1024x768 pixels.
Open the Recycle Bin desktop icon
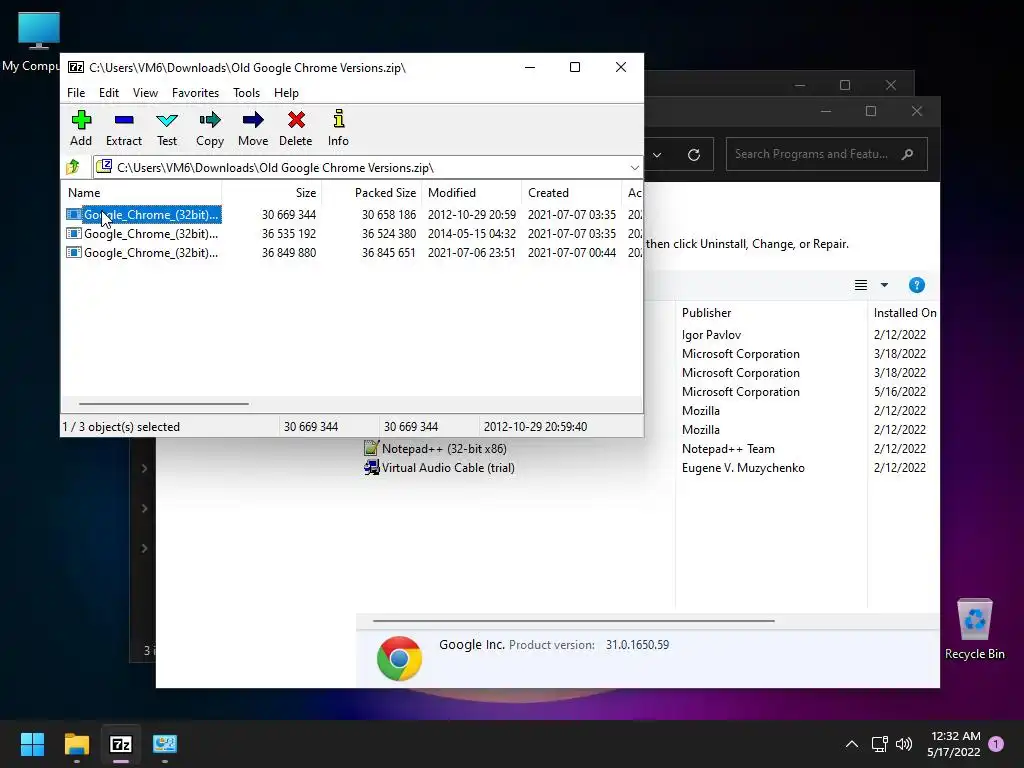(974, 629)
